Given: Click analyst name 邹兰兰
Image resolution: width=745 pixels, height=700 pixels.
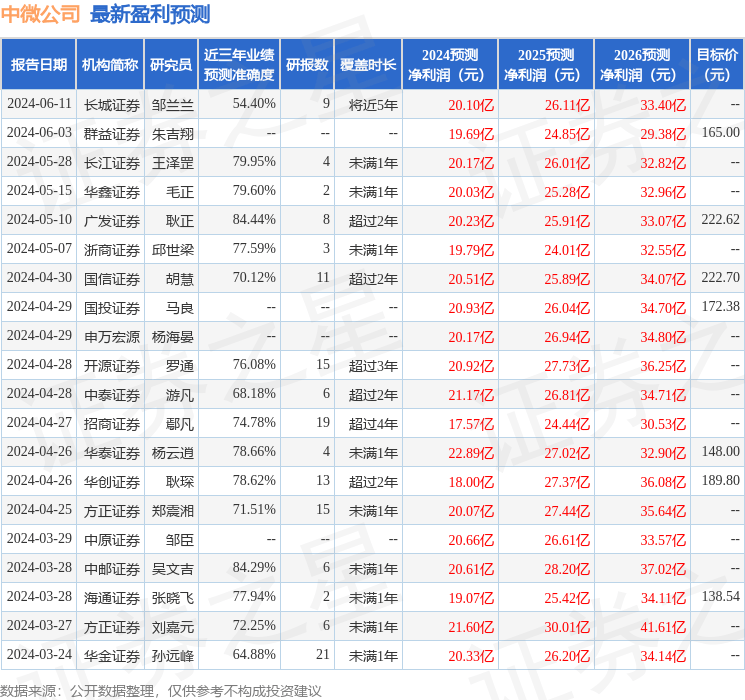Looking at the screenshot, I should click(173, 105).
